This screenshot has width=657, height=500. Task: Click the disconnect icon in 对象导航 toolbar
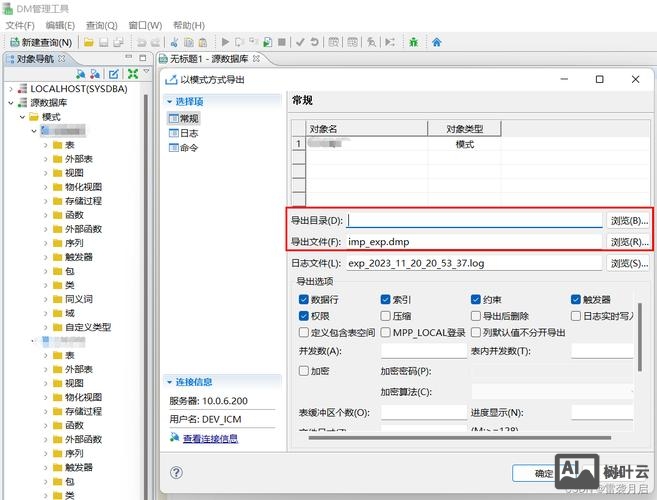tap(95, 74)
